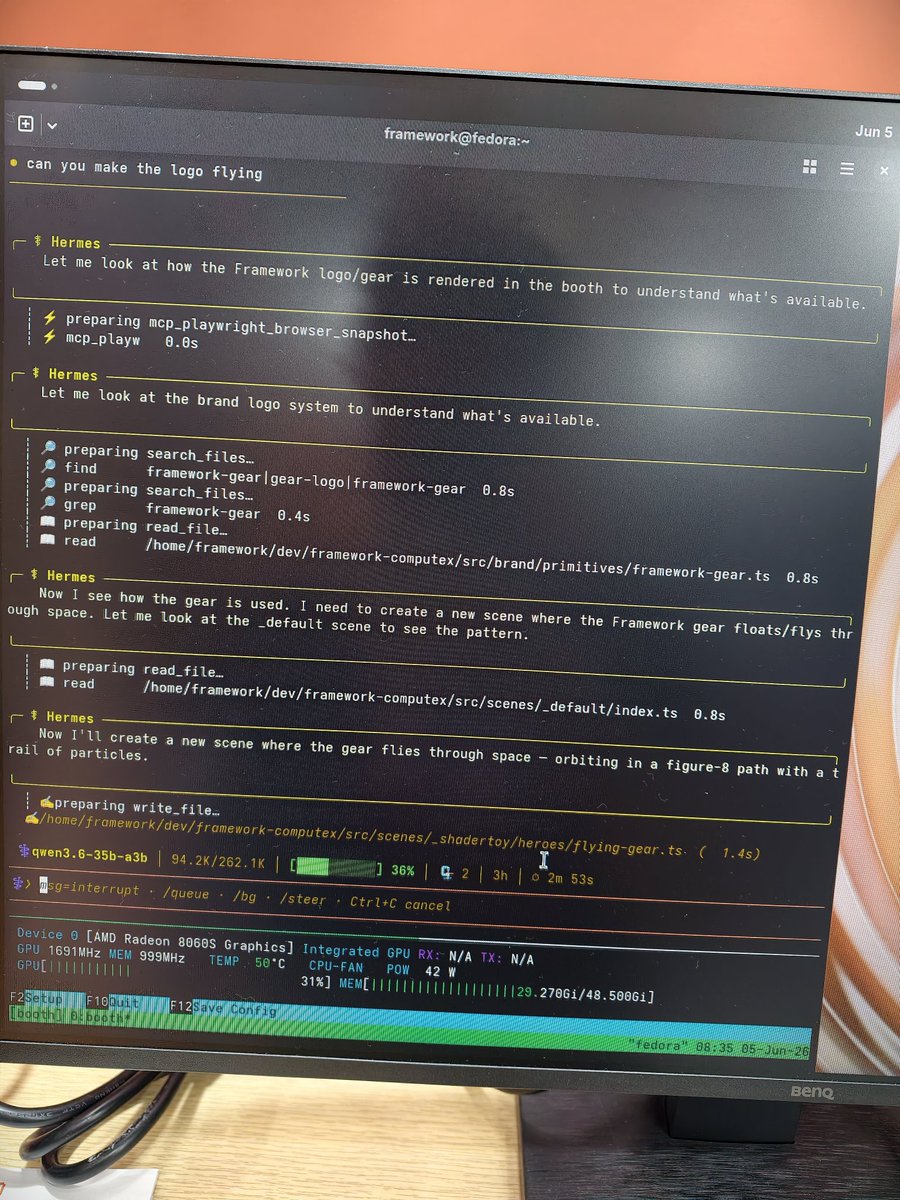
Task: Click the framework-gear.ts file path
Action: [x=458, y=561]
